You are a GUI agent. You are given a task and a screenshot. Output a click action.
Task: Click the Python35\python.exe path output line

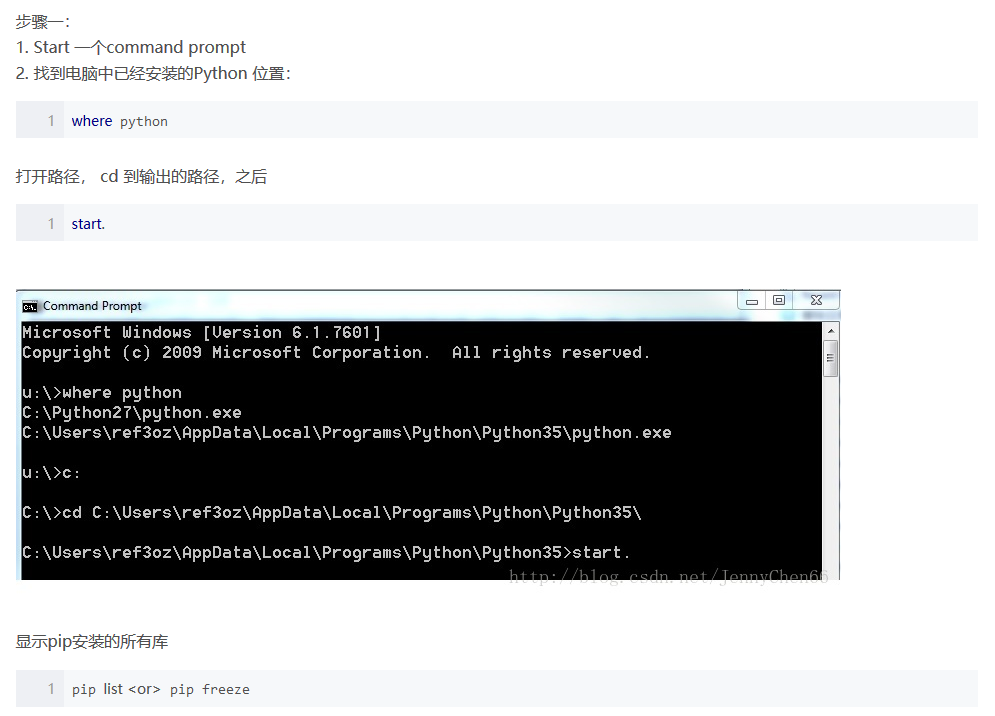[346, 433]
